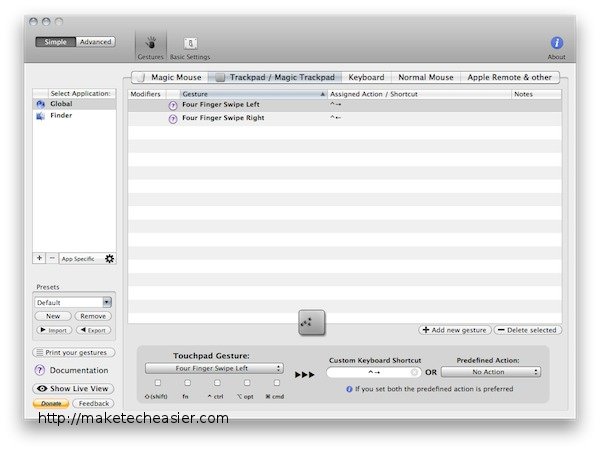The image size is (600, 452).
Task: Toggle the fn modifier checkbox
Action: click(188, 383)
